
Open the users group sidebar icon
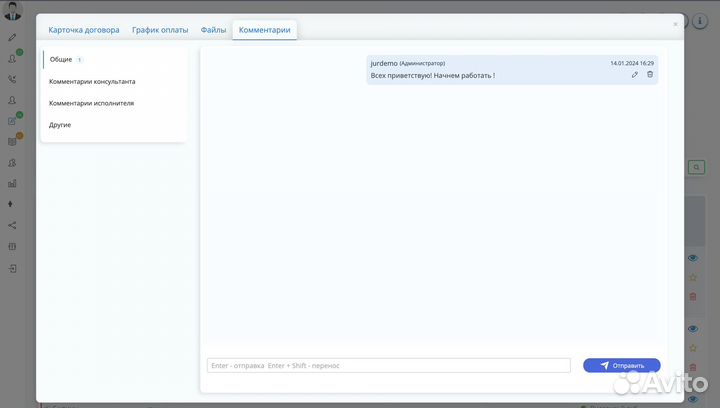pyautogui.click(x=12, y=163)
